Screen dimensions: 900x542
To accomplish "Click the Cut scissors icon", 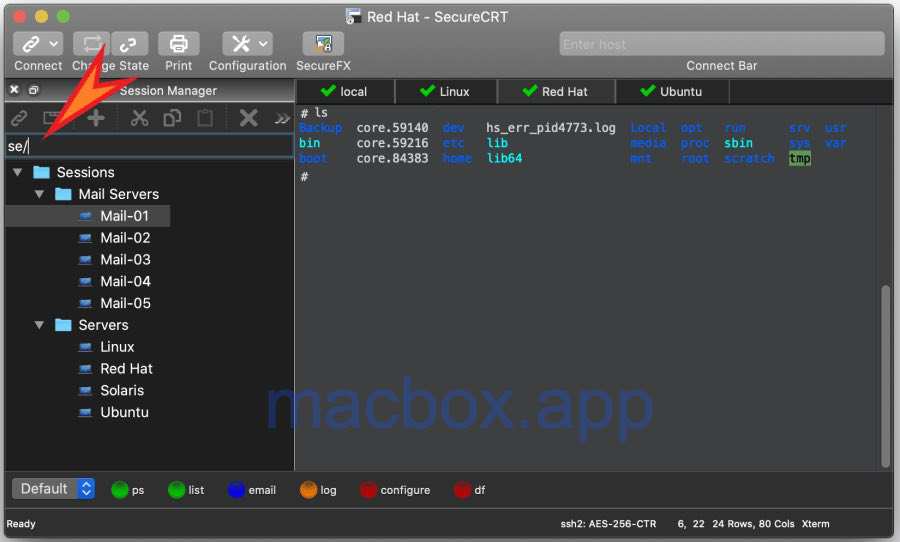I will 139,118.
